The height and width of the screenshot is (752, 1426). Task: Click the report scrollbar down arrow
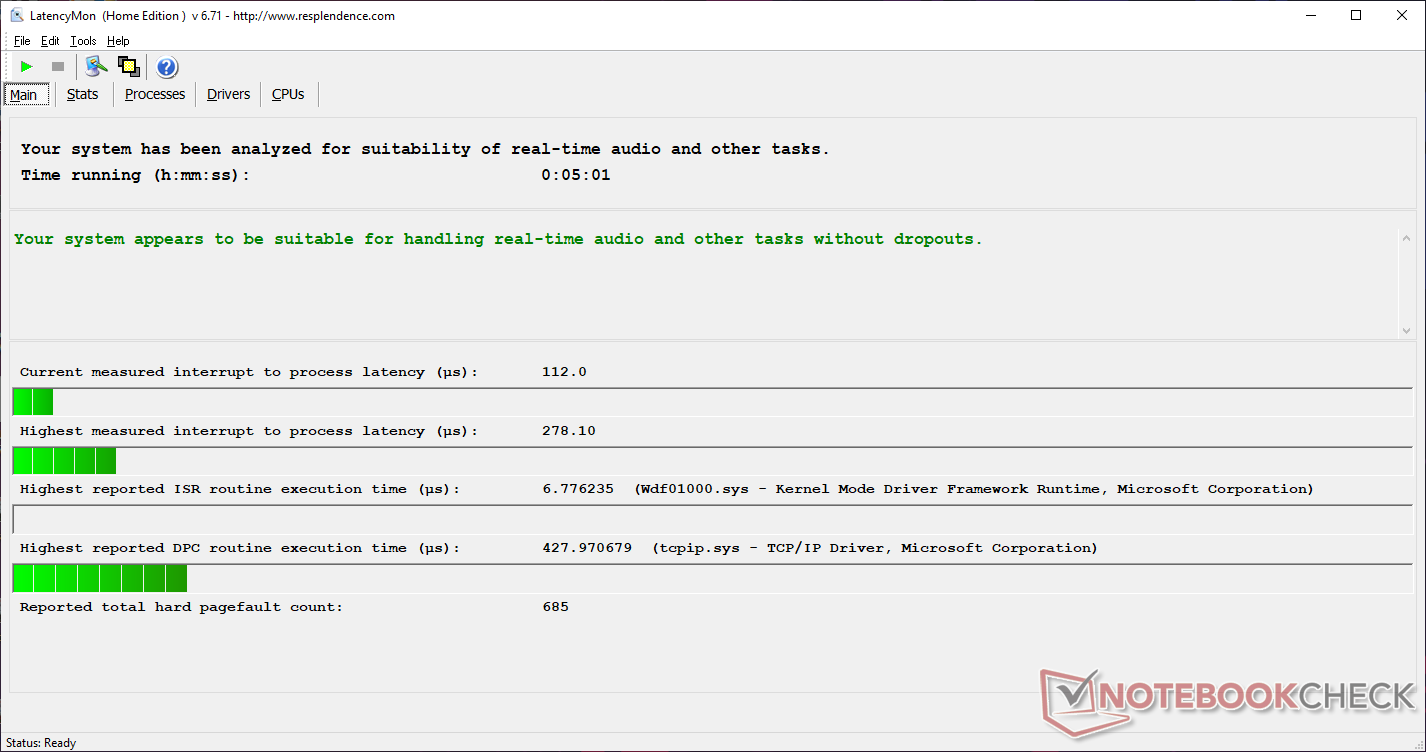click(1407, 330)
